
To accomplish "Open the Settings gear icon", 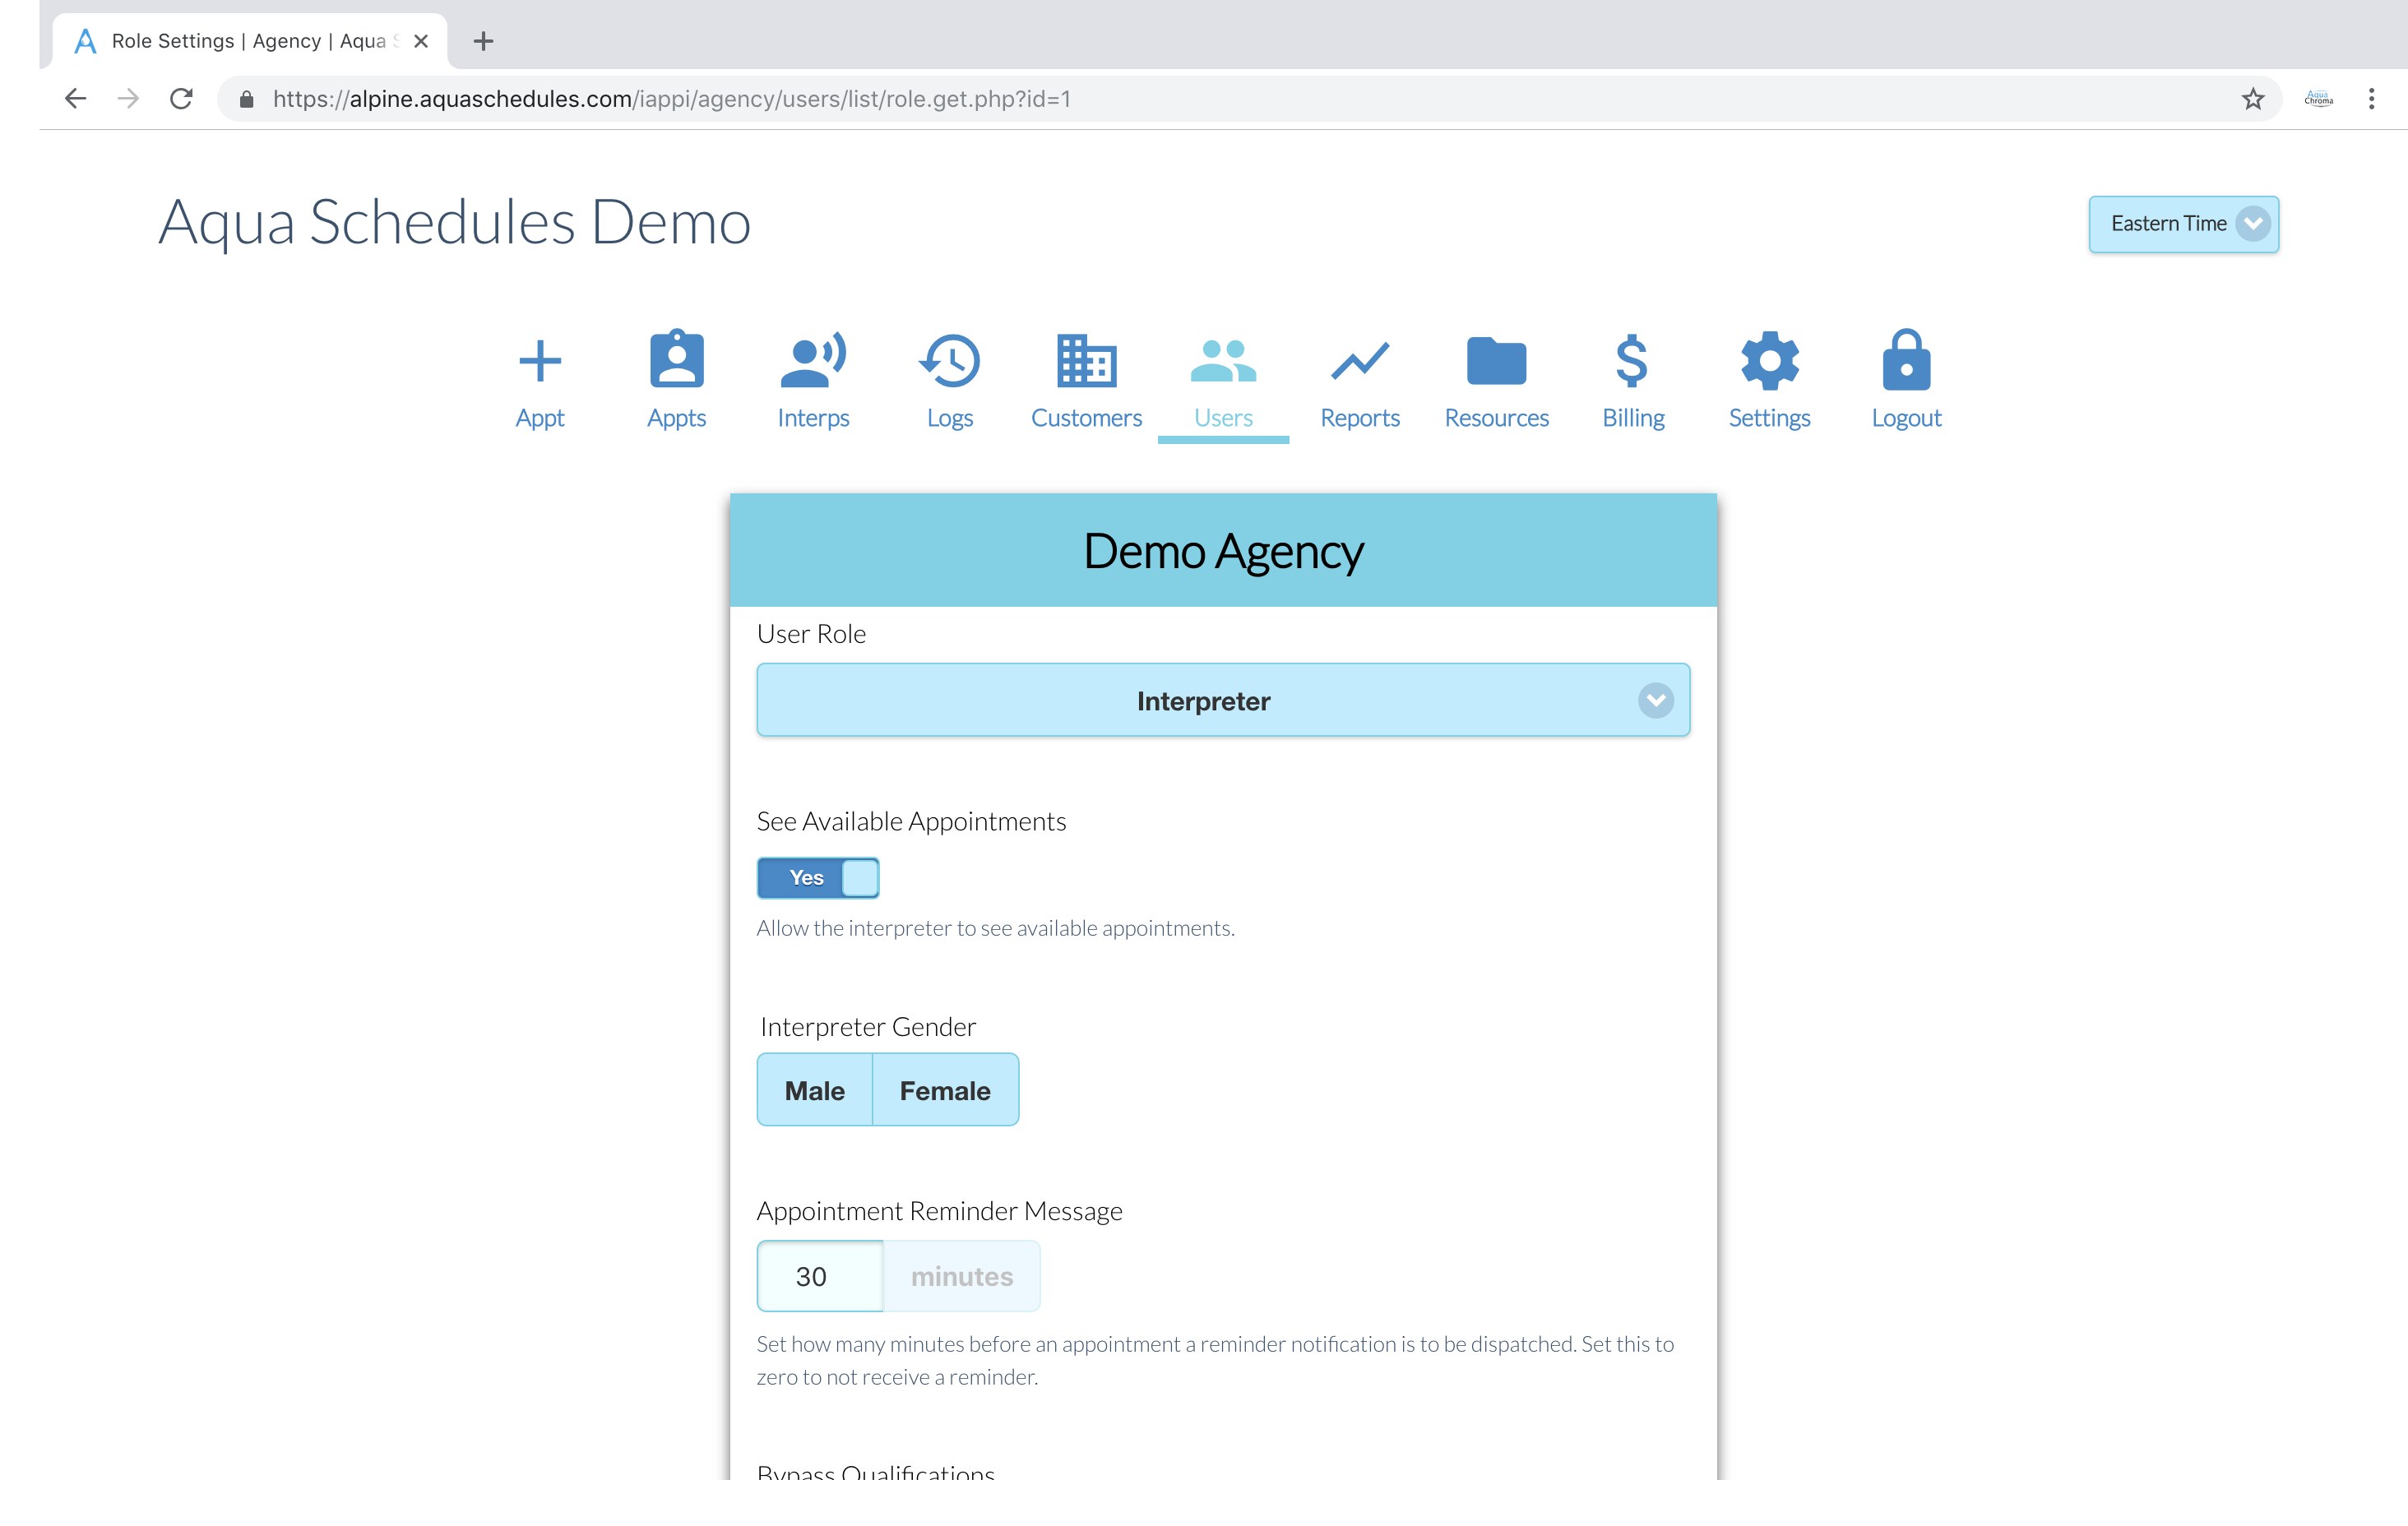I will point(1769,360).
